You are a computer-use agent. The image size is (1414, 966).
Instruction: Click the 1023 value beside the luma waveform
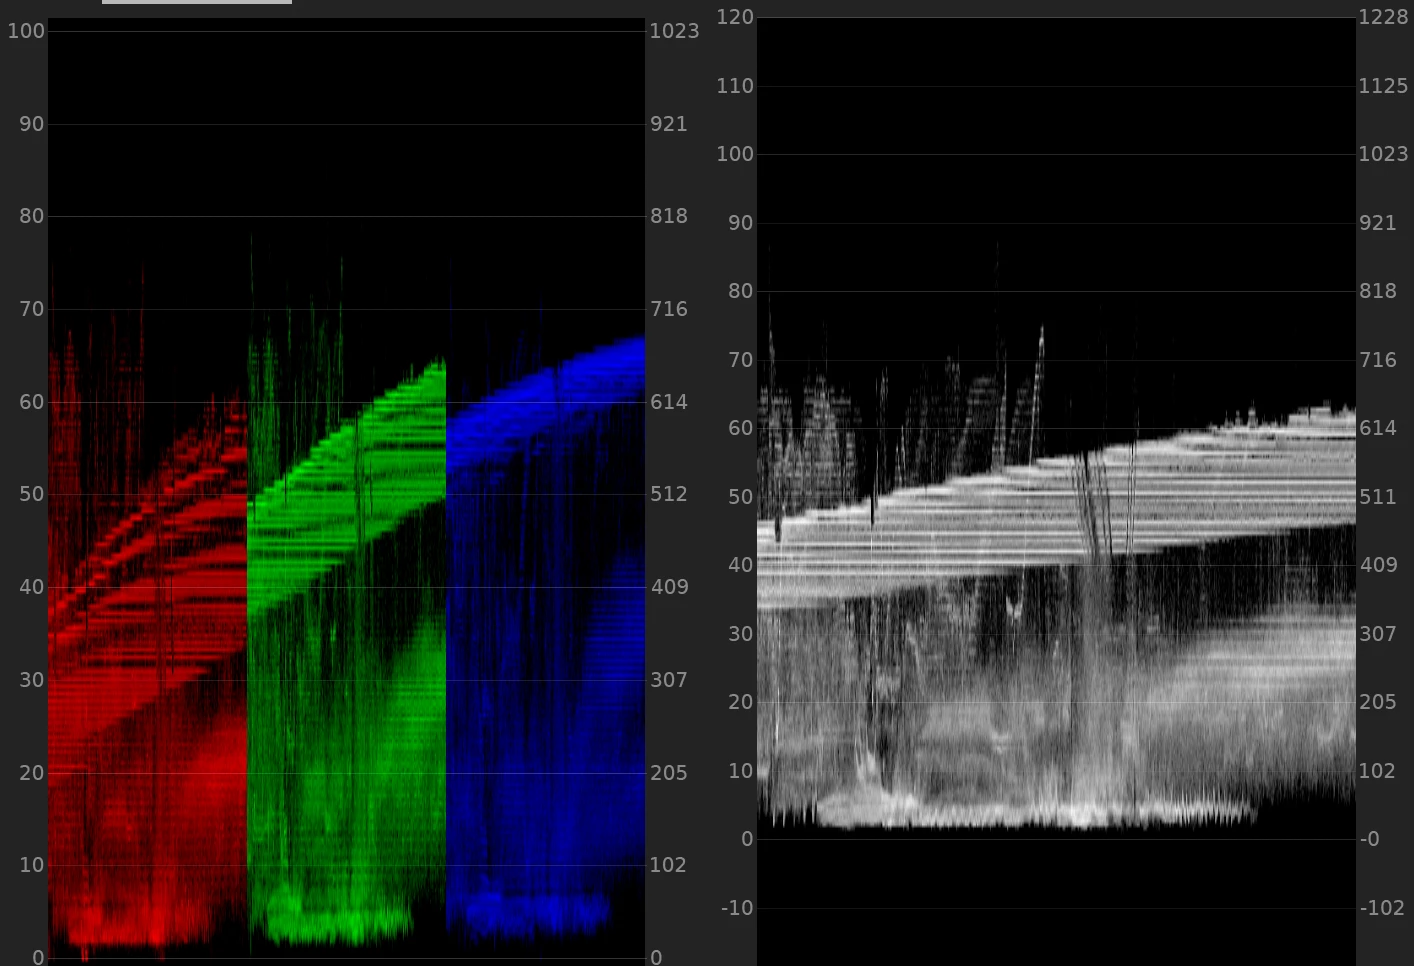point(1383,154)
